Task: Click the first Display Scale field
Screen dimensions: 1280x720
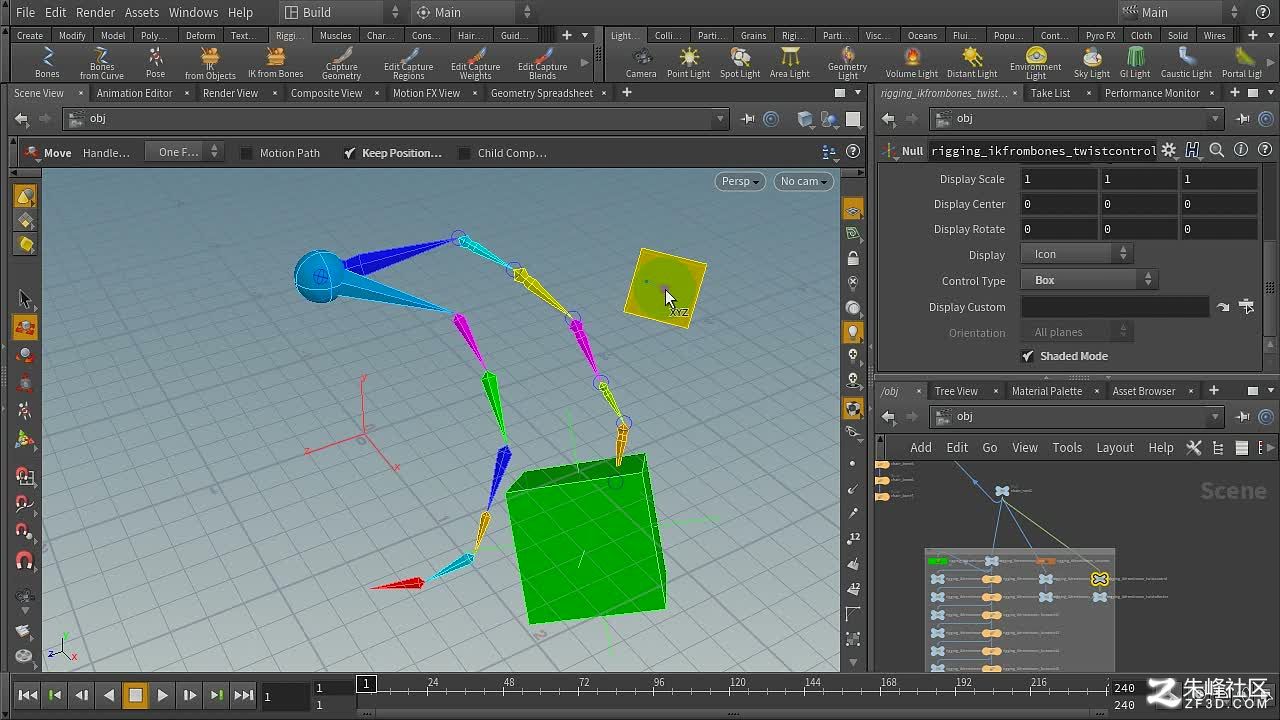Action: [x=1058, y=179]
